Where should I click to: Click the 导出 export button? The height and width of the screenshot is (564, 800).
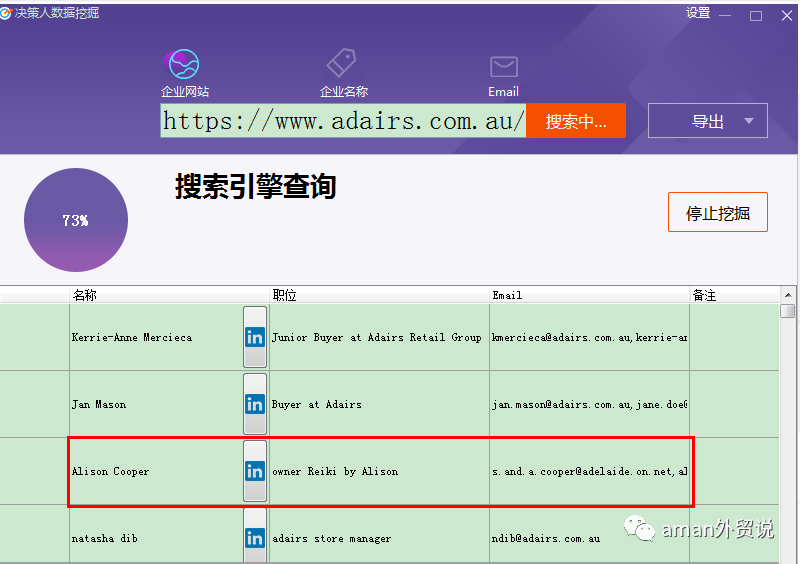click(x=708, y=120)
